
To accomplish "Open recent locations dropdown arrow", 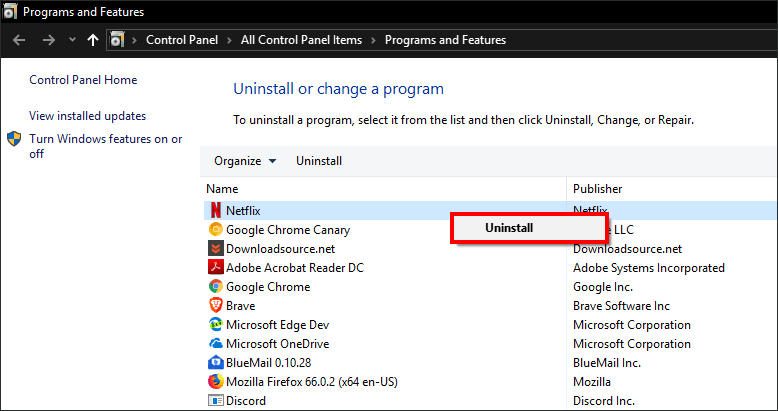I will (72, 40).
